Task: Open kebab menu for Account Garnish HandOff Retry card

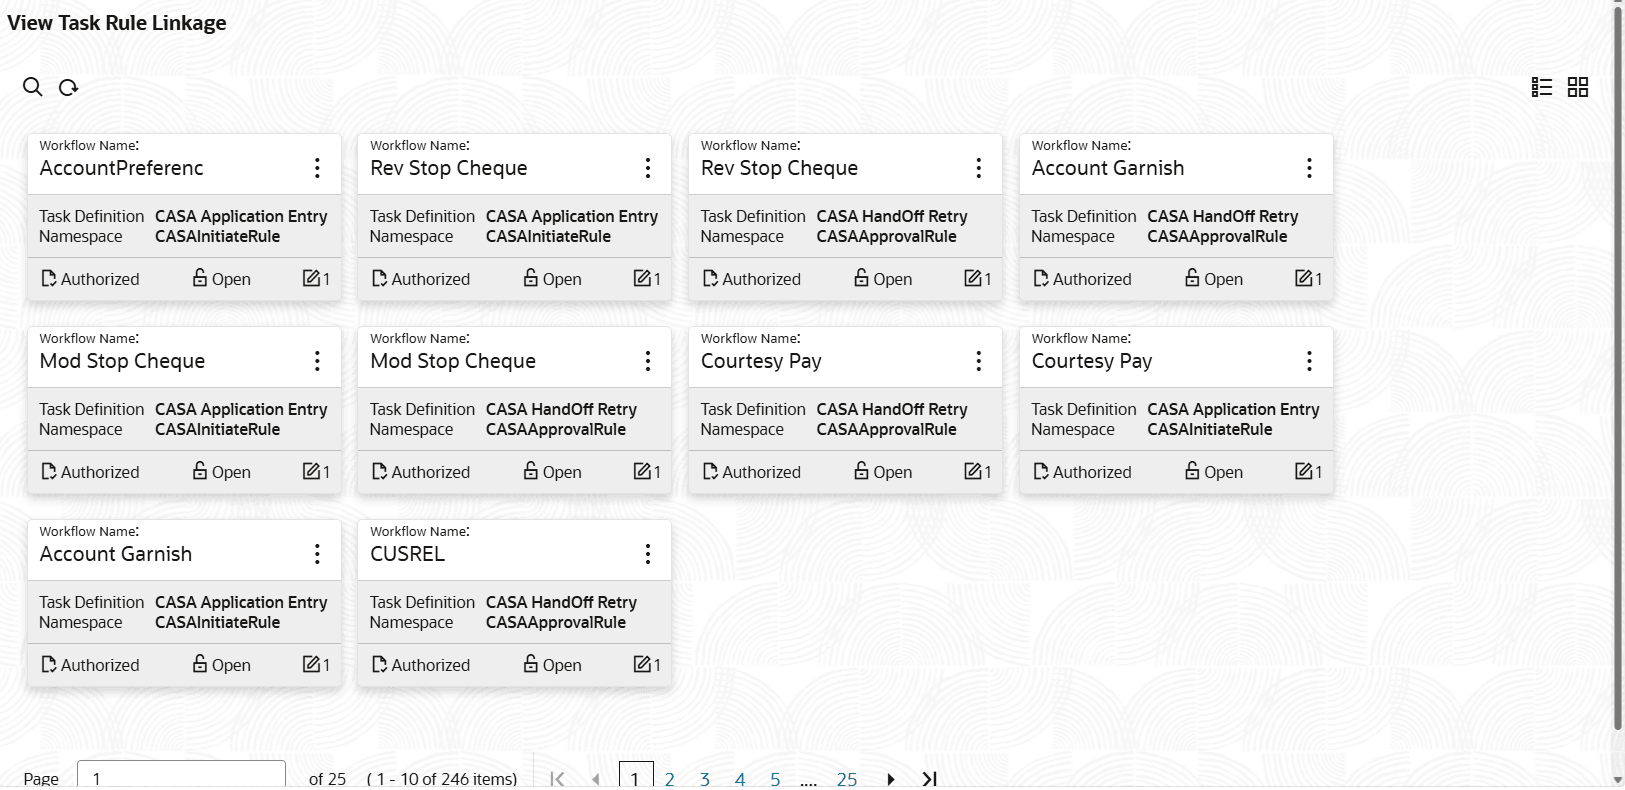Action: tap(1309, 168)
